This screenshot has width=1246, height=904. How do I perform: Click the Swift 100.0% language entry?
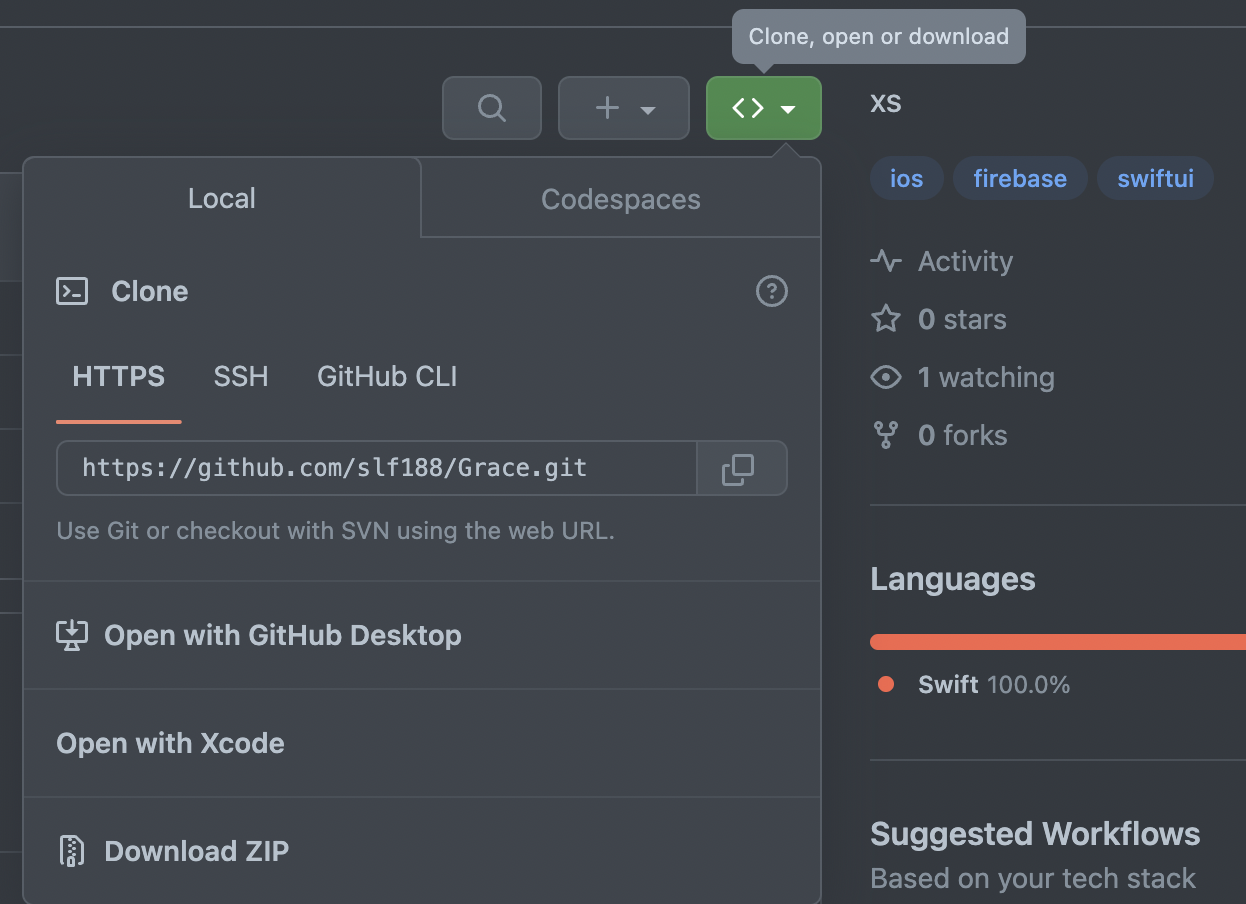[974, 685]
